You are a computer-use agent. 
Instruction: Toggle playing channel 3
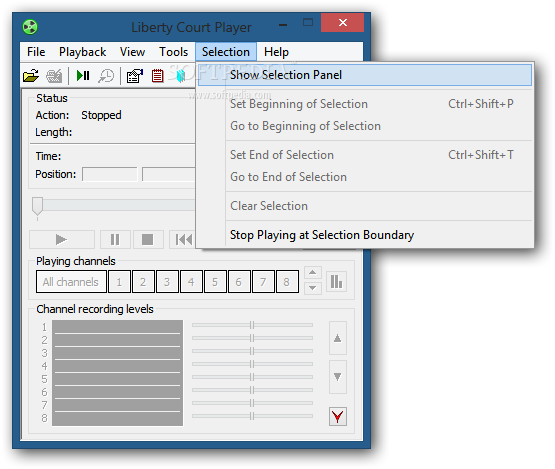click(167, 282)
